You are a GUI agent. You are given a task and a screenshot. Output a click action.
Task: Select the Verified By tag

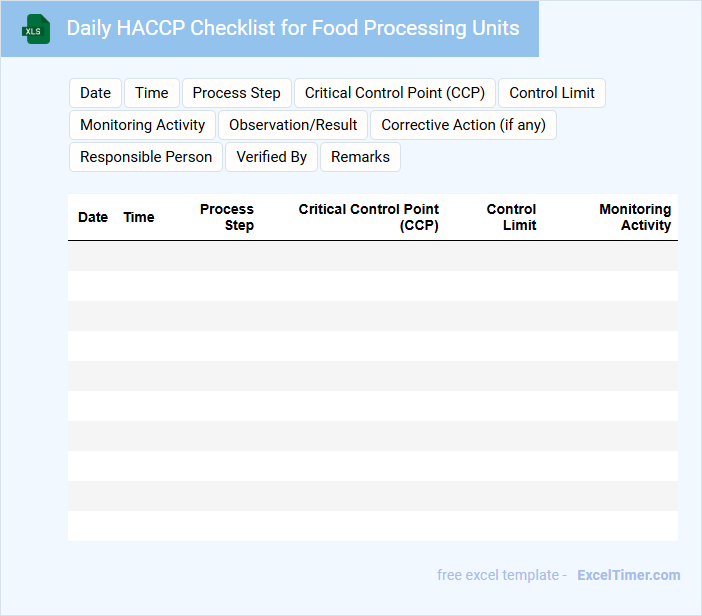[x=271, y=157]
